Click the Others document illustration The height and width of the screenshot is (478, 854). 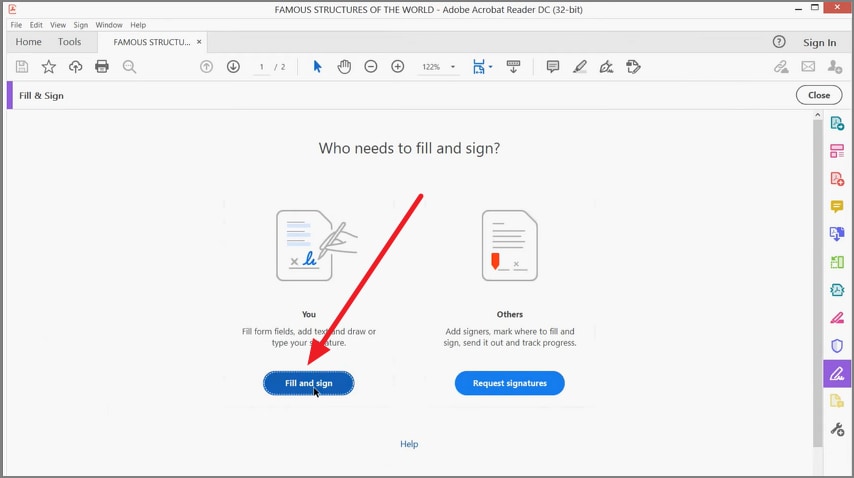(510, 246)
